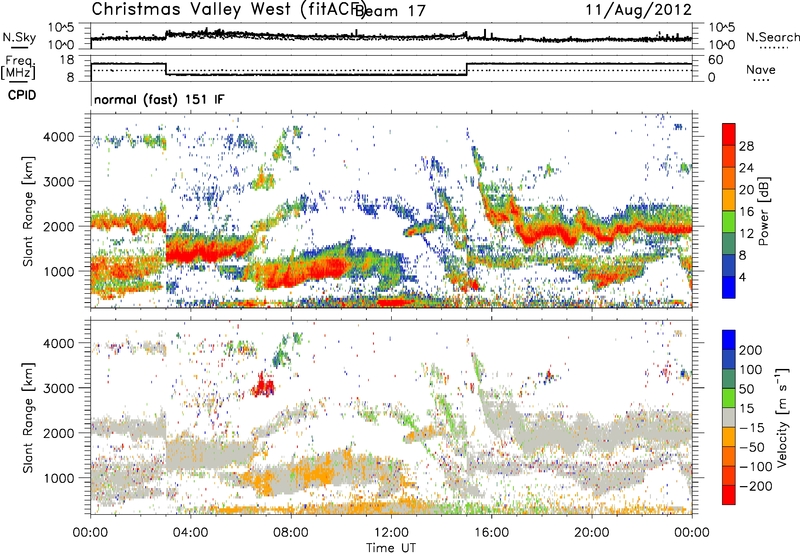800x554 pixels.
Task: Click the '28' power colorbar label
Action: pyautogui.click(x=746, y=146)
